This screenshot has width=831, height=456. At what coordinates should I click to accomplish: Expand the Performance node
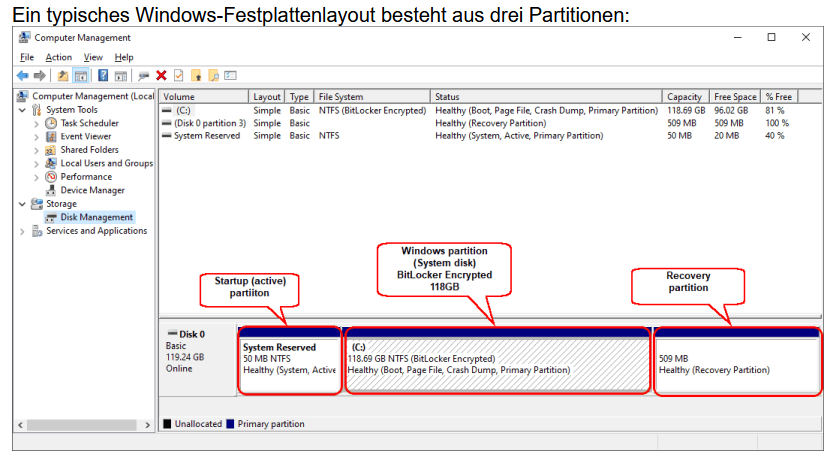point(36,177)
